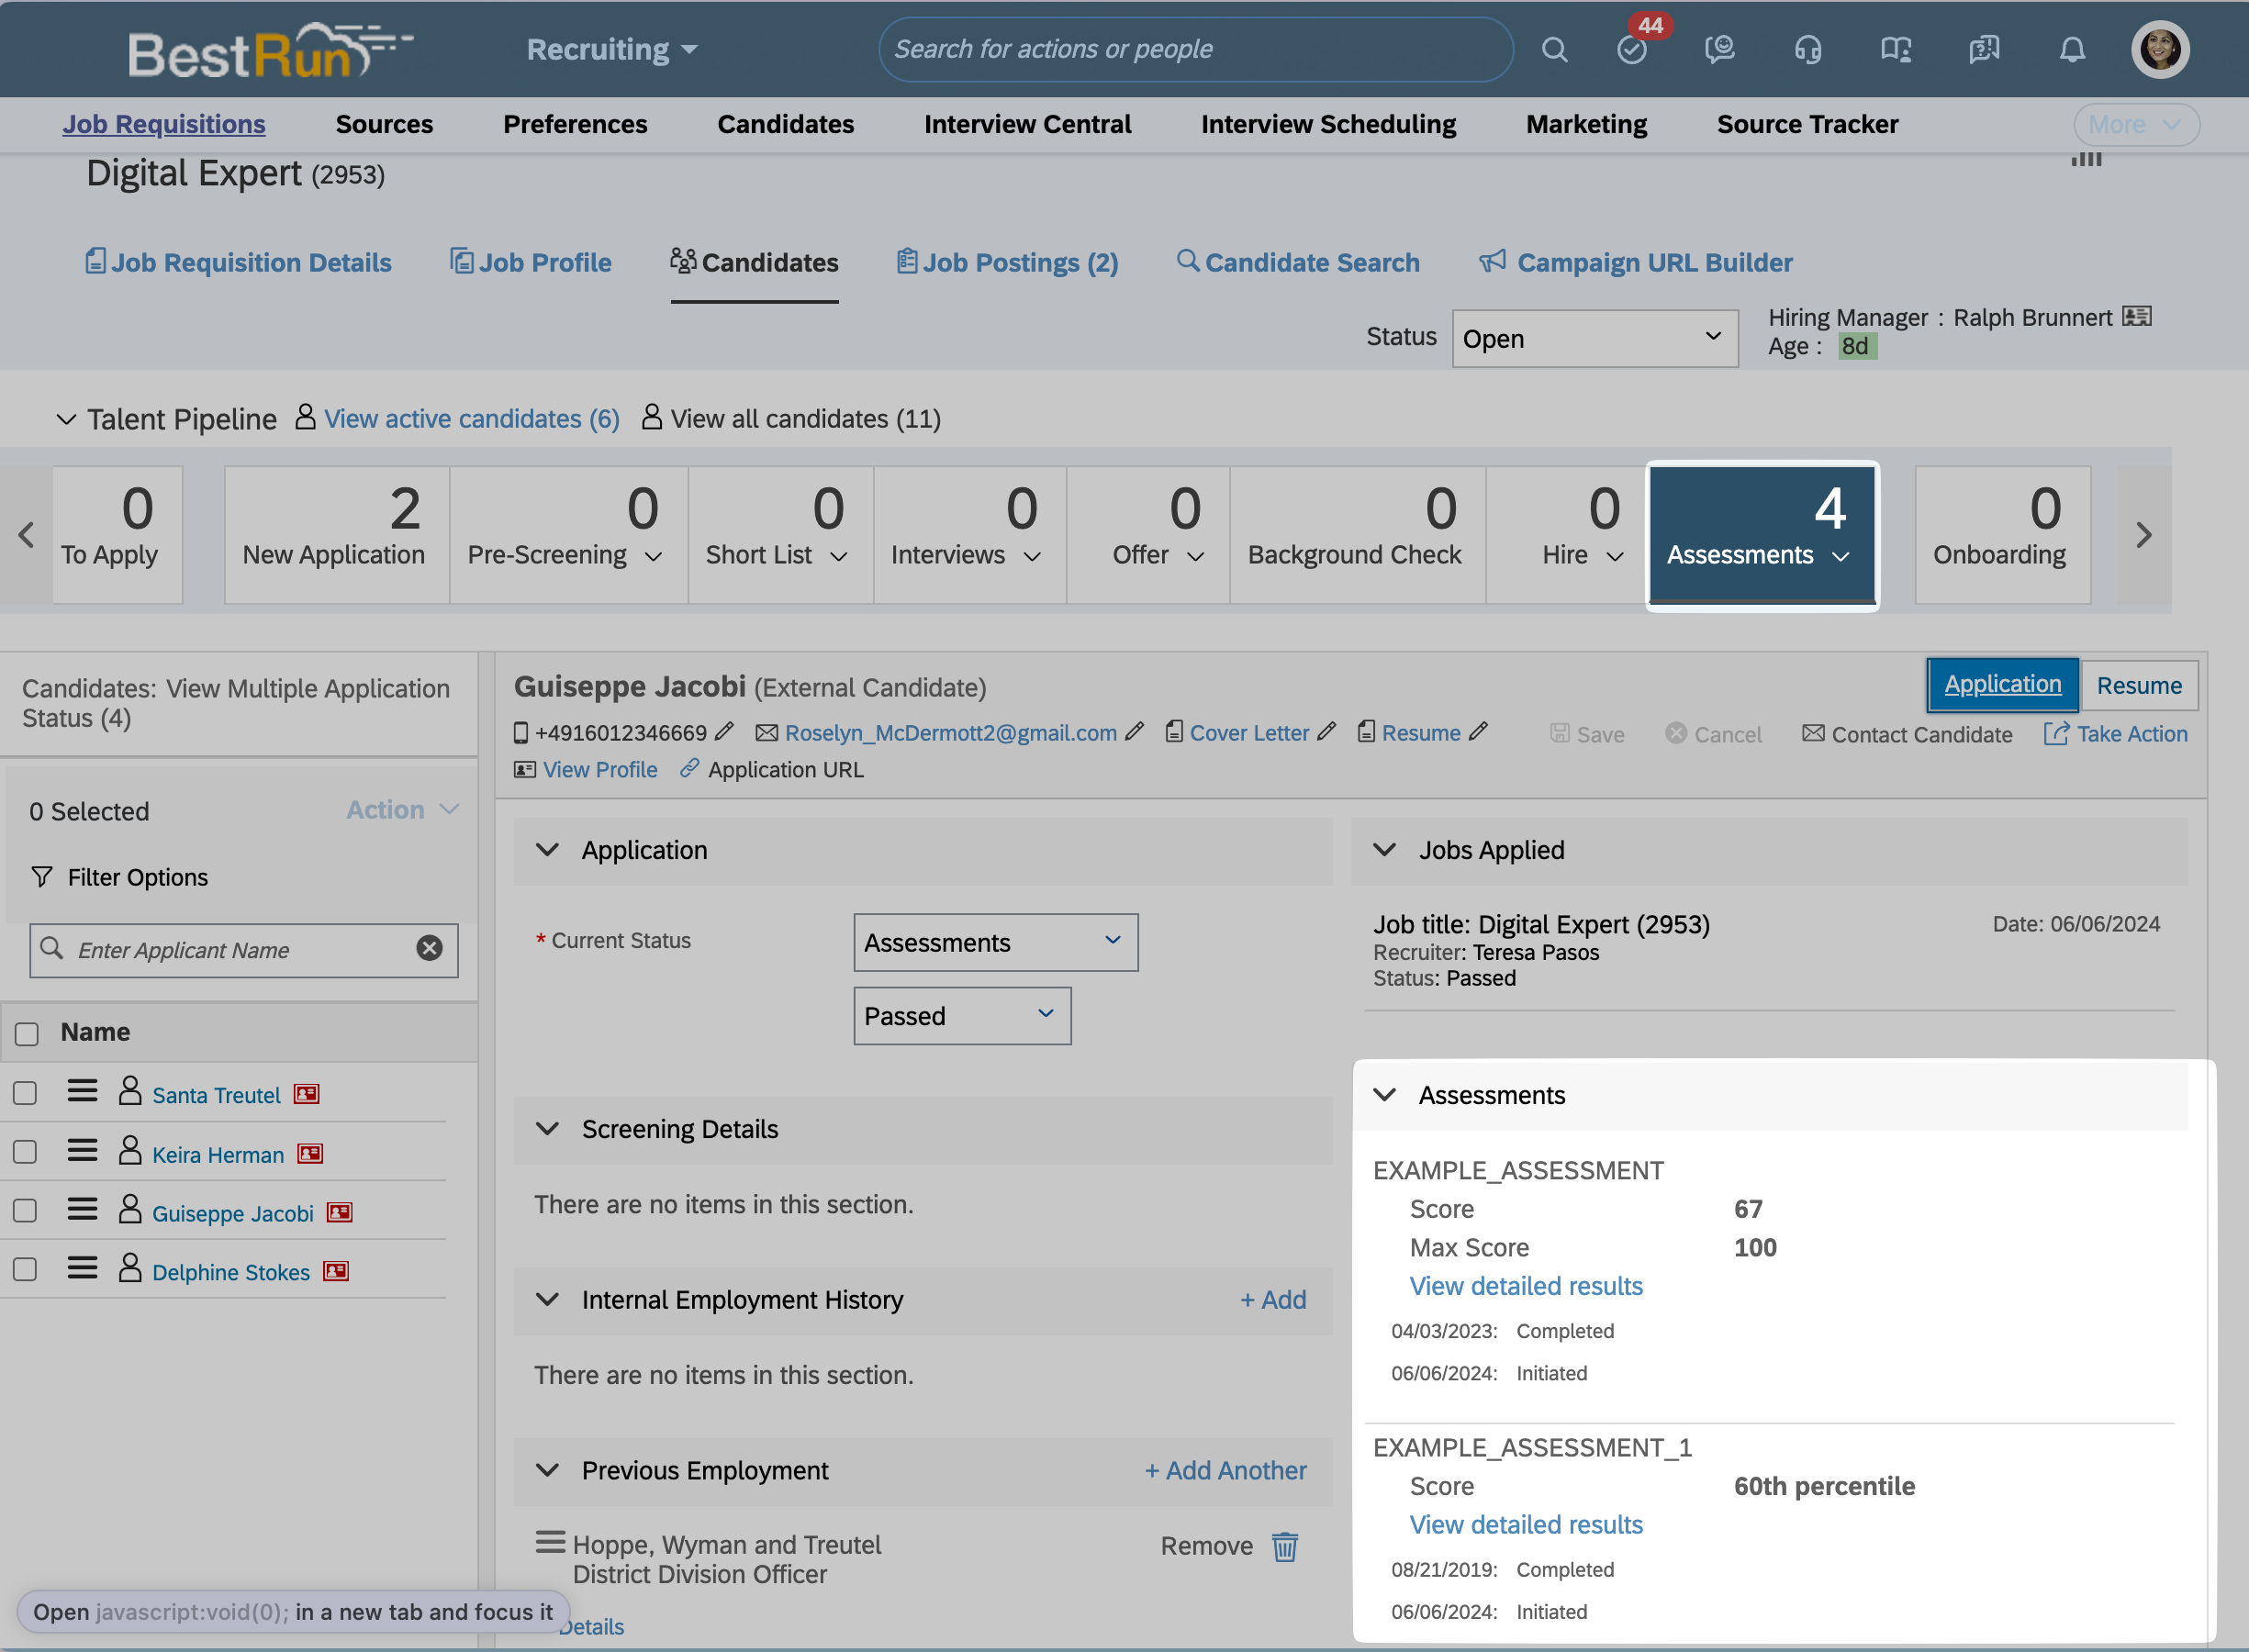This screenshot has height=1652, width=2249.
Task: Click Take Action link
Action: pos(2116,734)
